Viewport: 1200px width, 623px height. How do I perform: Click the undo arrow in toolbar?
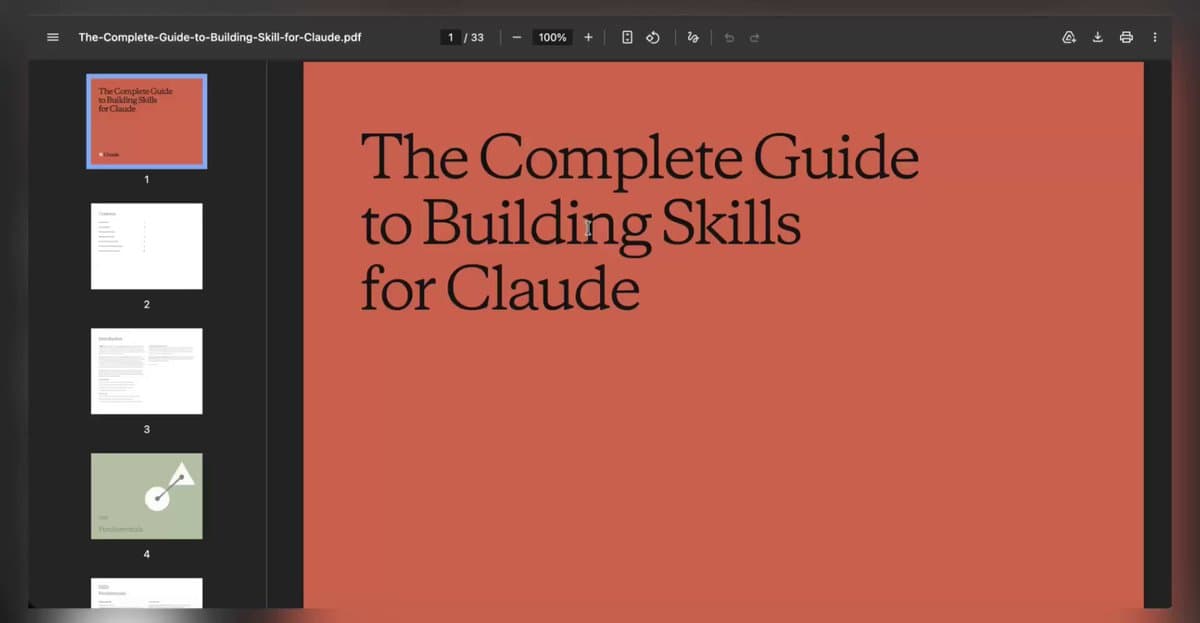click(729, 37)
